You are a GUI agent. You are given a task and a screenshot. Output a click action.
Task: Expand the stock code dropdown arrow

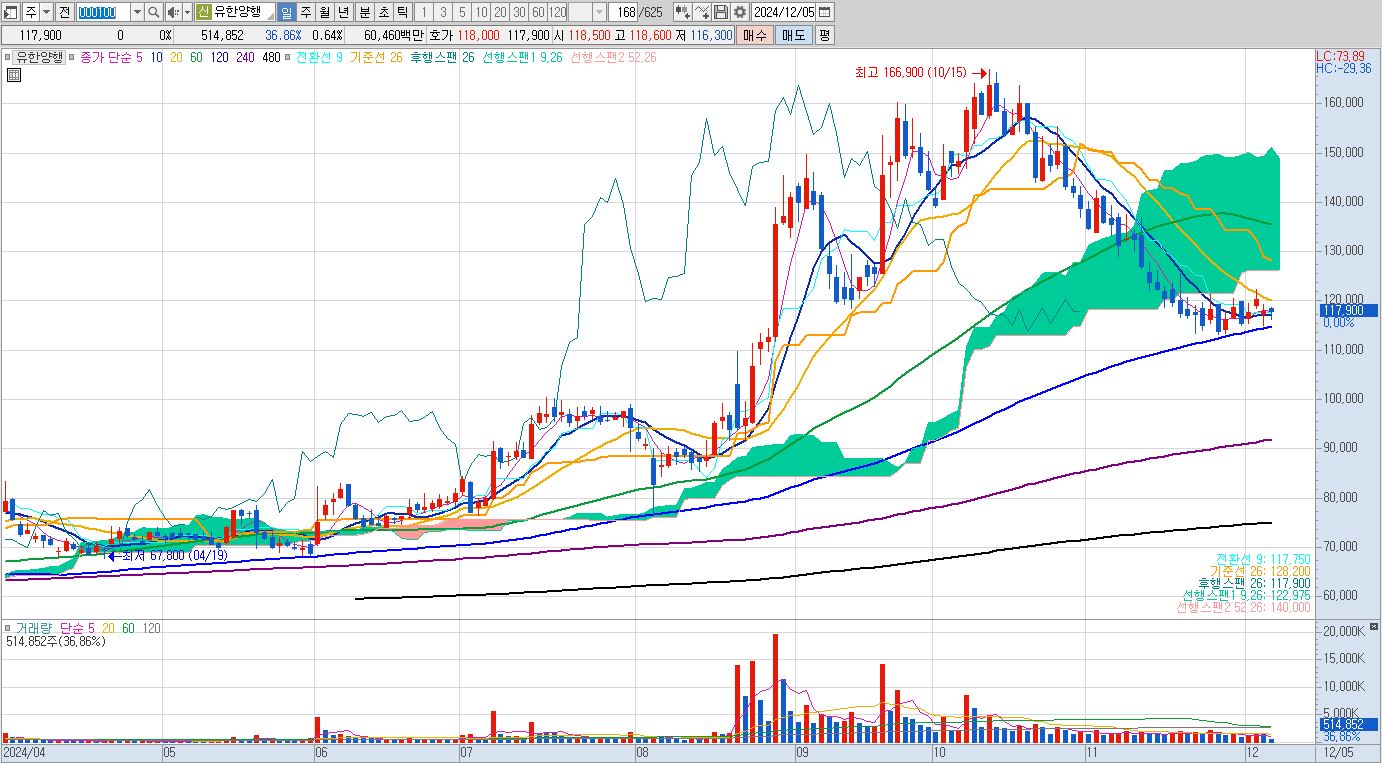click(x=137, y=12)
